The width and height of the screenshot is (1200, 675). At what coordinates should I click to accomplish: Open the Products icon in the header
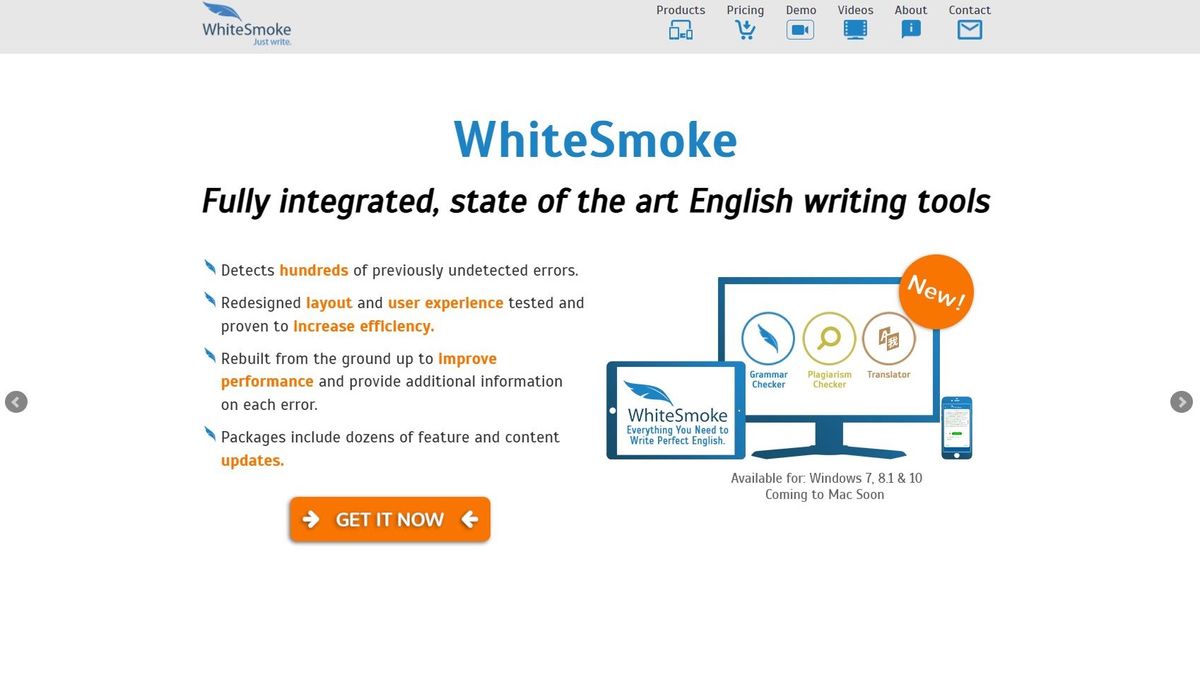(x=681, y=29)
